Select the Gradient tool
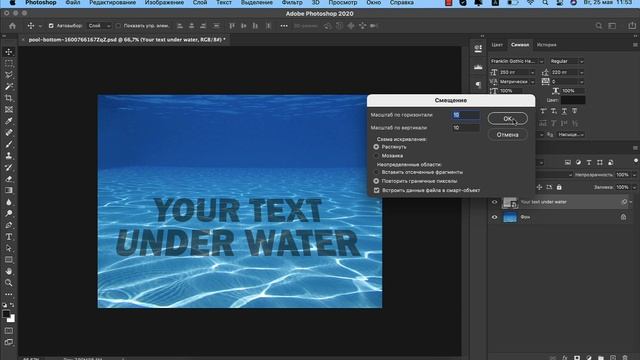 [9, 190]
